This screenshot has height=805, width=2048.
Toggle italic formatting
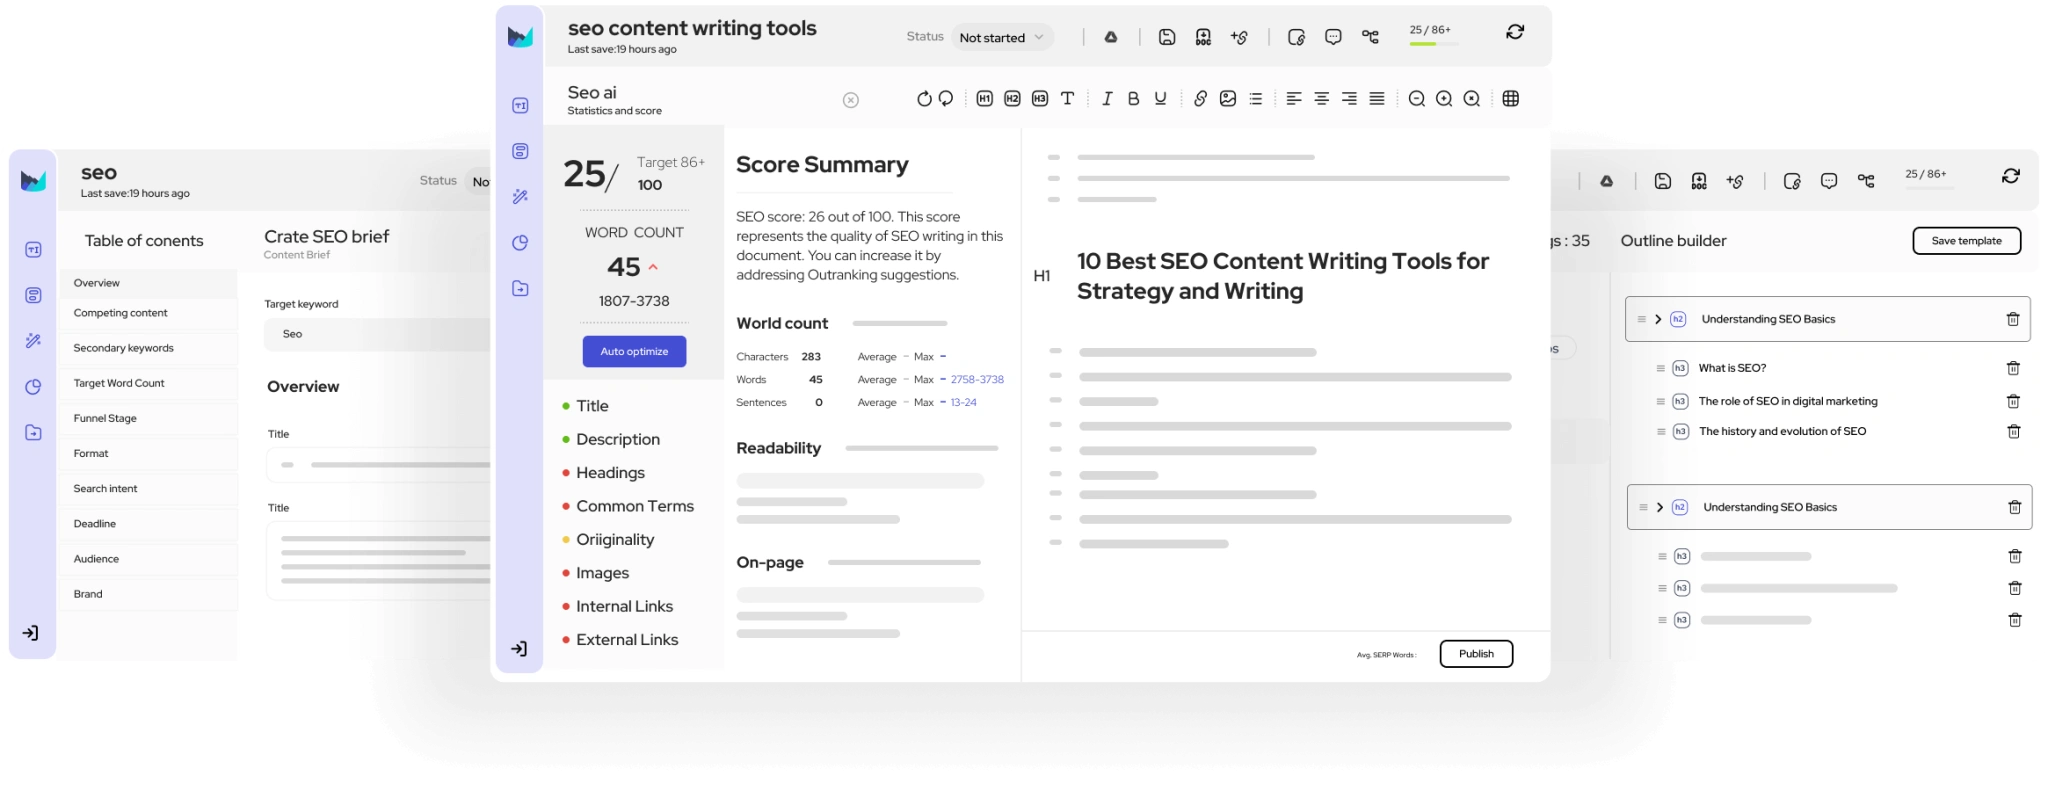[x=1106, y=98]
